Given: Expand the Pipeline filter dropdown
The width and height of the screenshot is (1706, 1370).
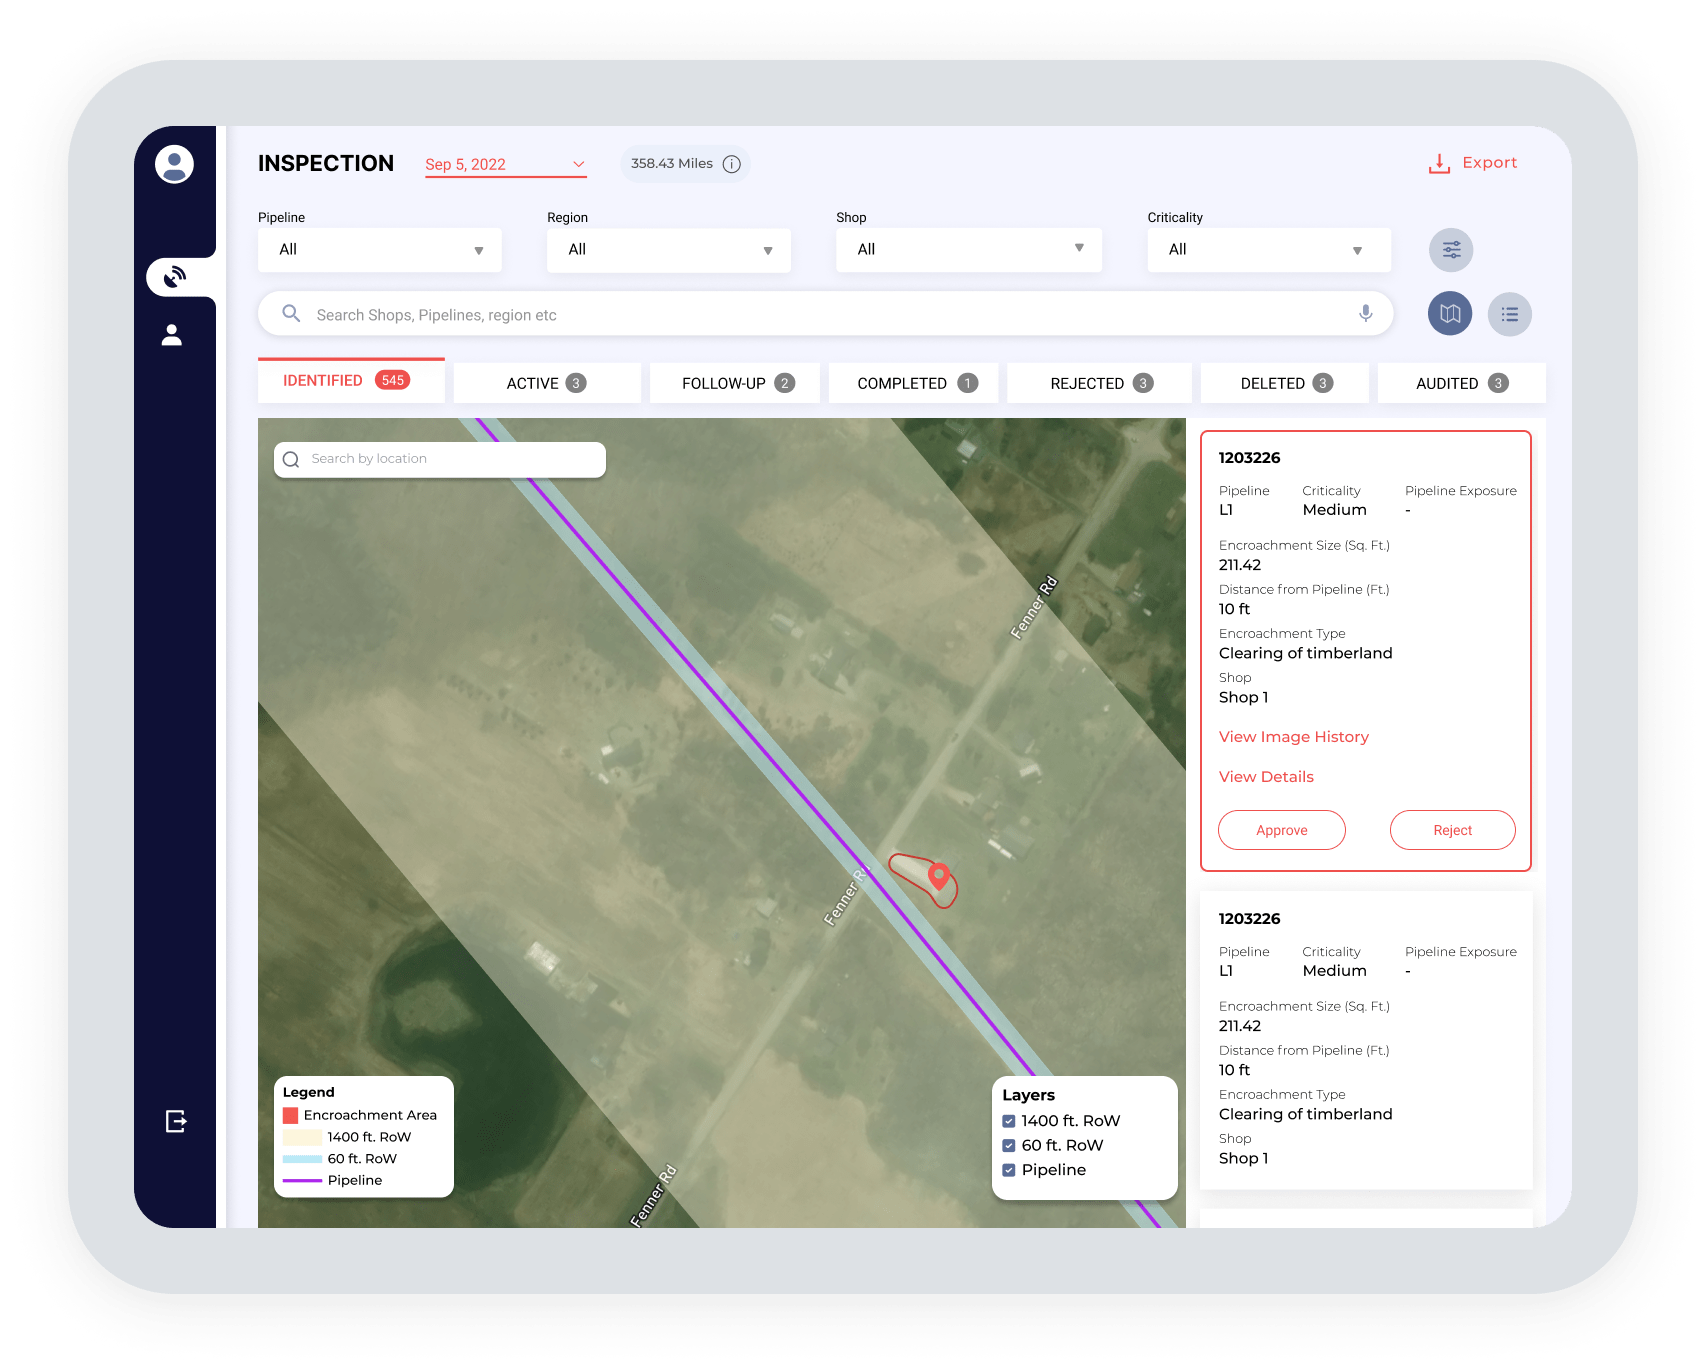Looking at the screenshot, I should [x=380, y=250].
